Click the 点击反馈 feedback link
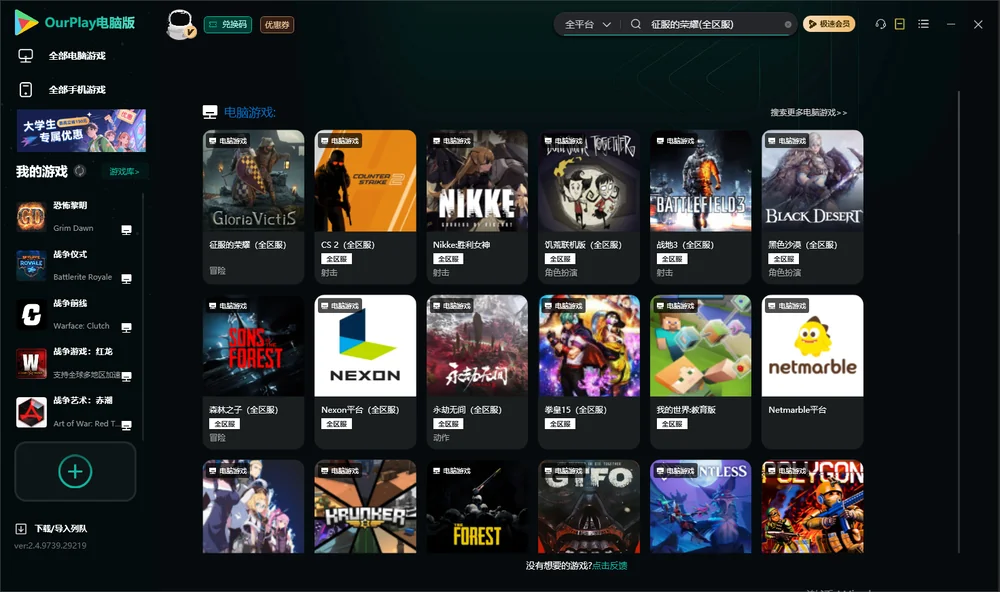1000x592 pixels. pos(610,565)
